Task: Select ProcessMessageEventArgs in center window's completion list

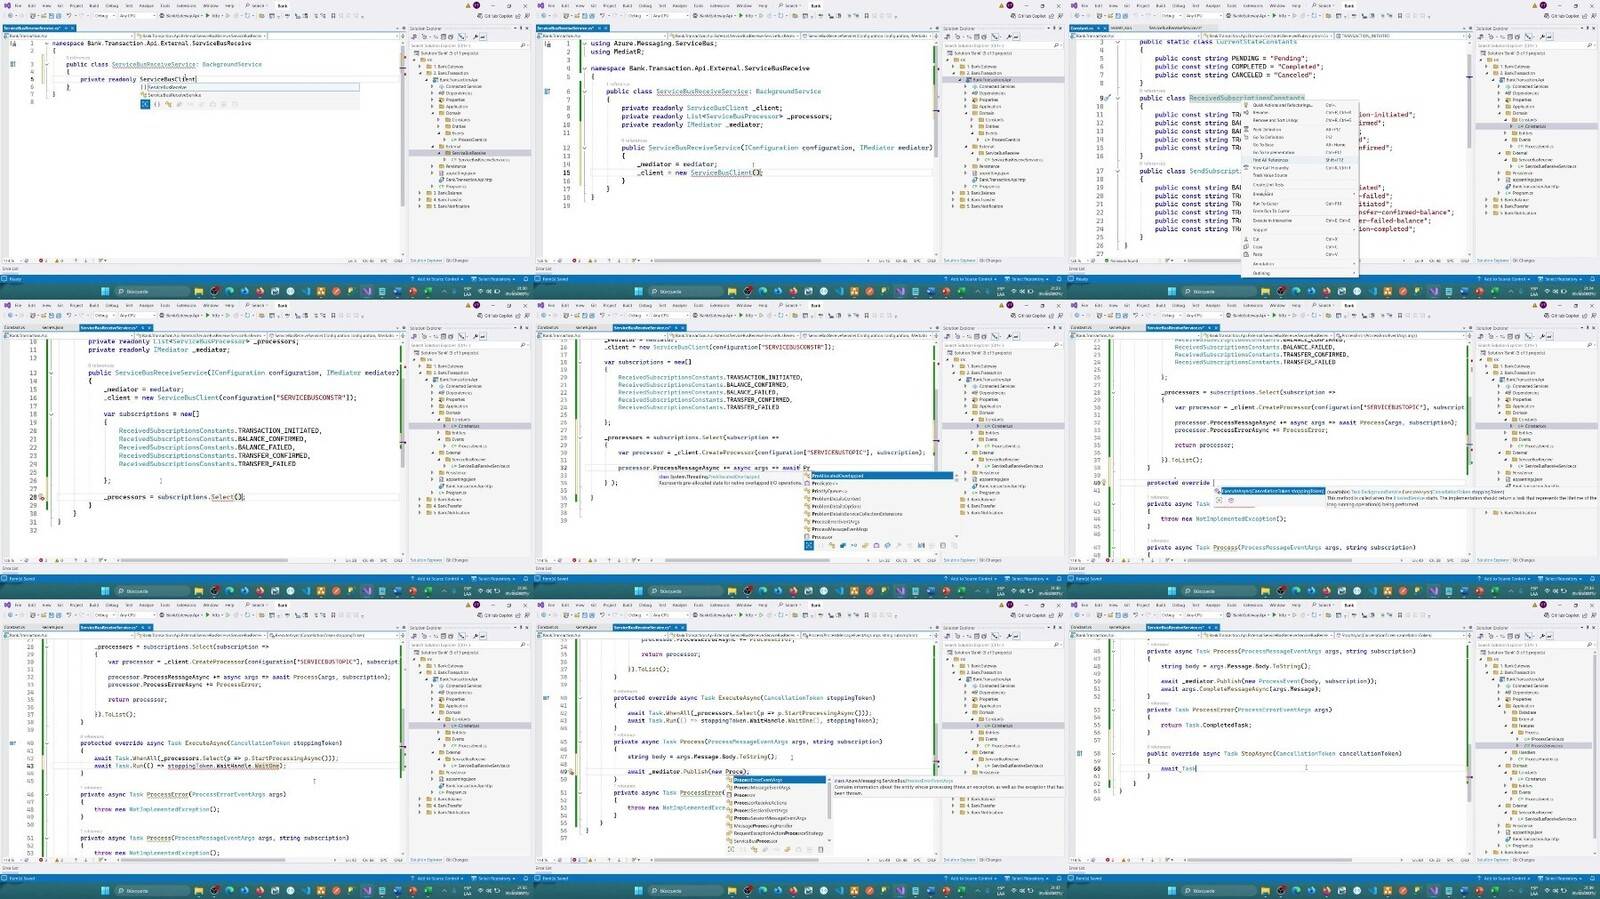Action: point(838,529)
